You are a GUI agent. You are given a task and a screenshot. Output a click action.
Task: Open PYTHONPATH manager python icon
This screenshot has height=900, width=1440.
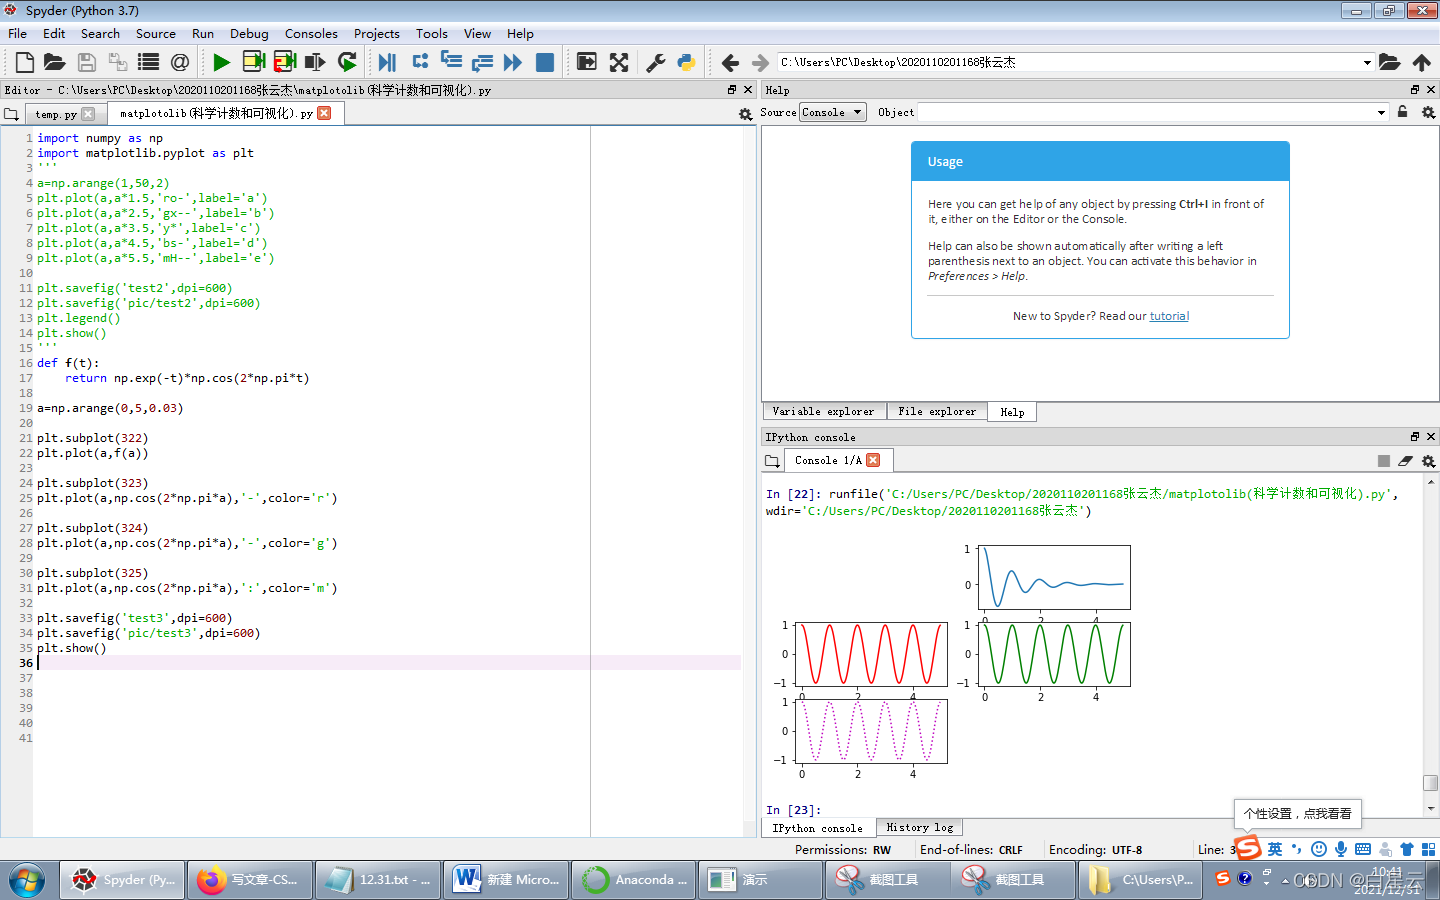pos(687,62)
